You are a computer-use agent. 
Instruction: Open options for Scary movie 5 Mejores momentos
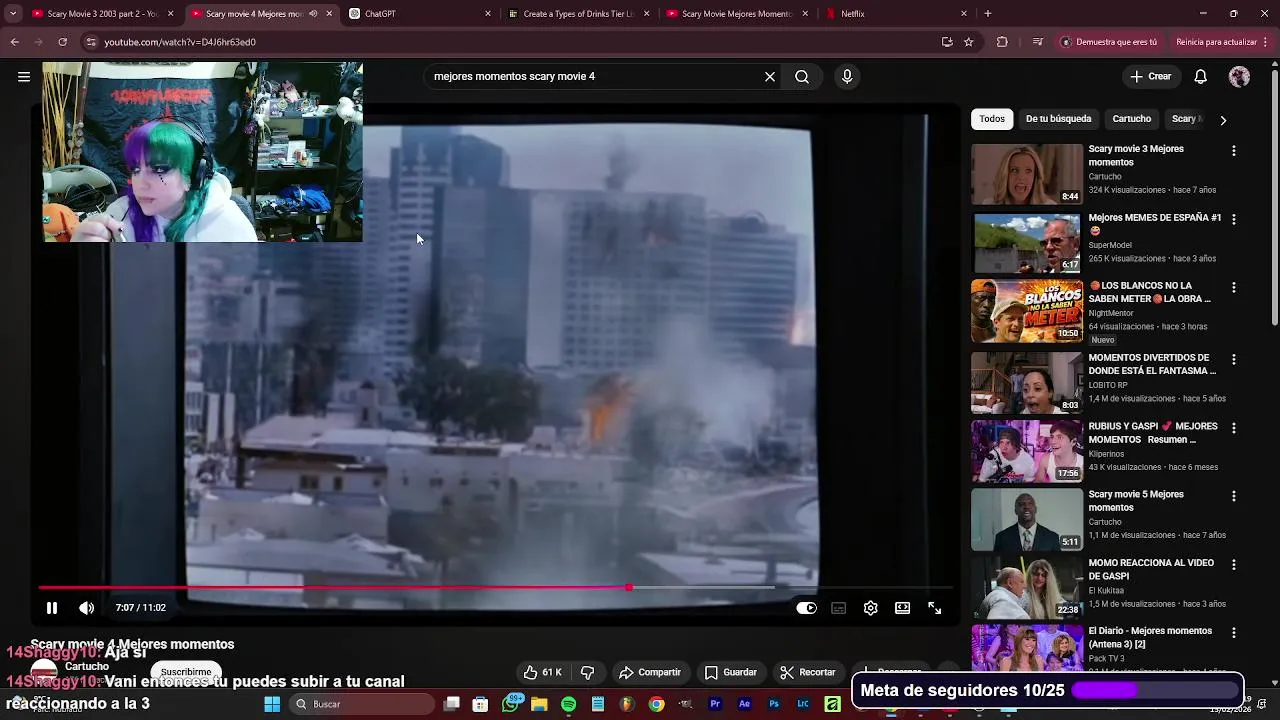[x=1233, y=496]
